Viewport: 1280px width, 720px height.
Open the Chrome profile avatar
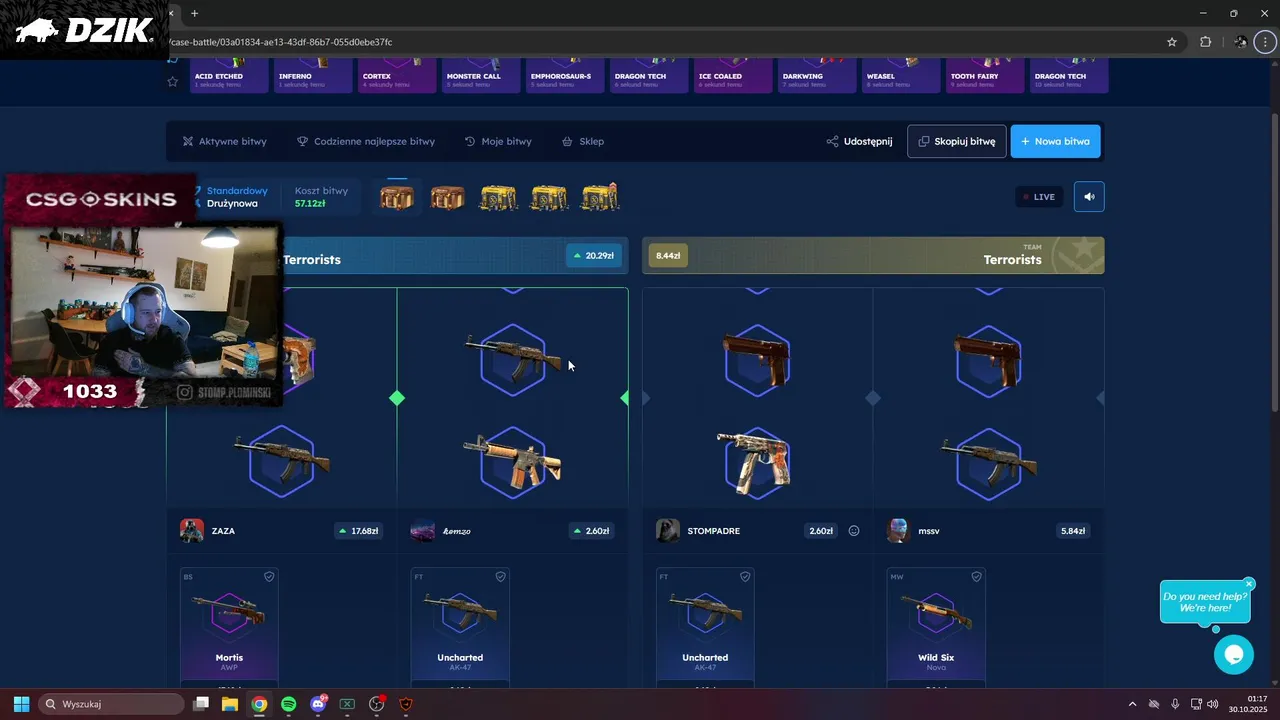pyautogui.click(x=1240, y=42)
